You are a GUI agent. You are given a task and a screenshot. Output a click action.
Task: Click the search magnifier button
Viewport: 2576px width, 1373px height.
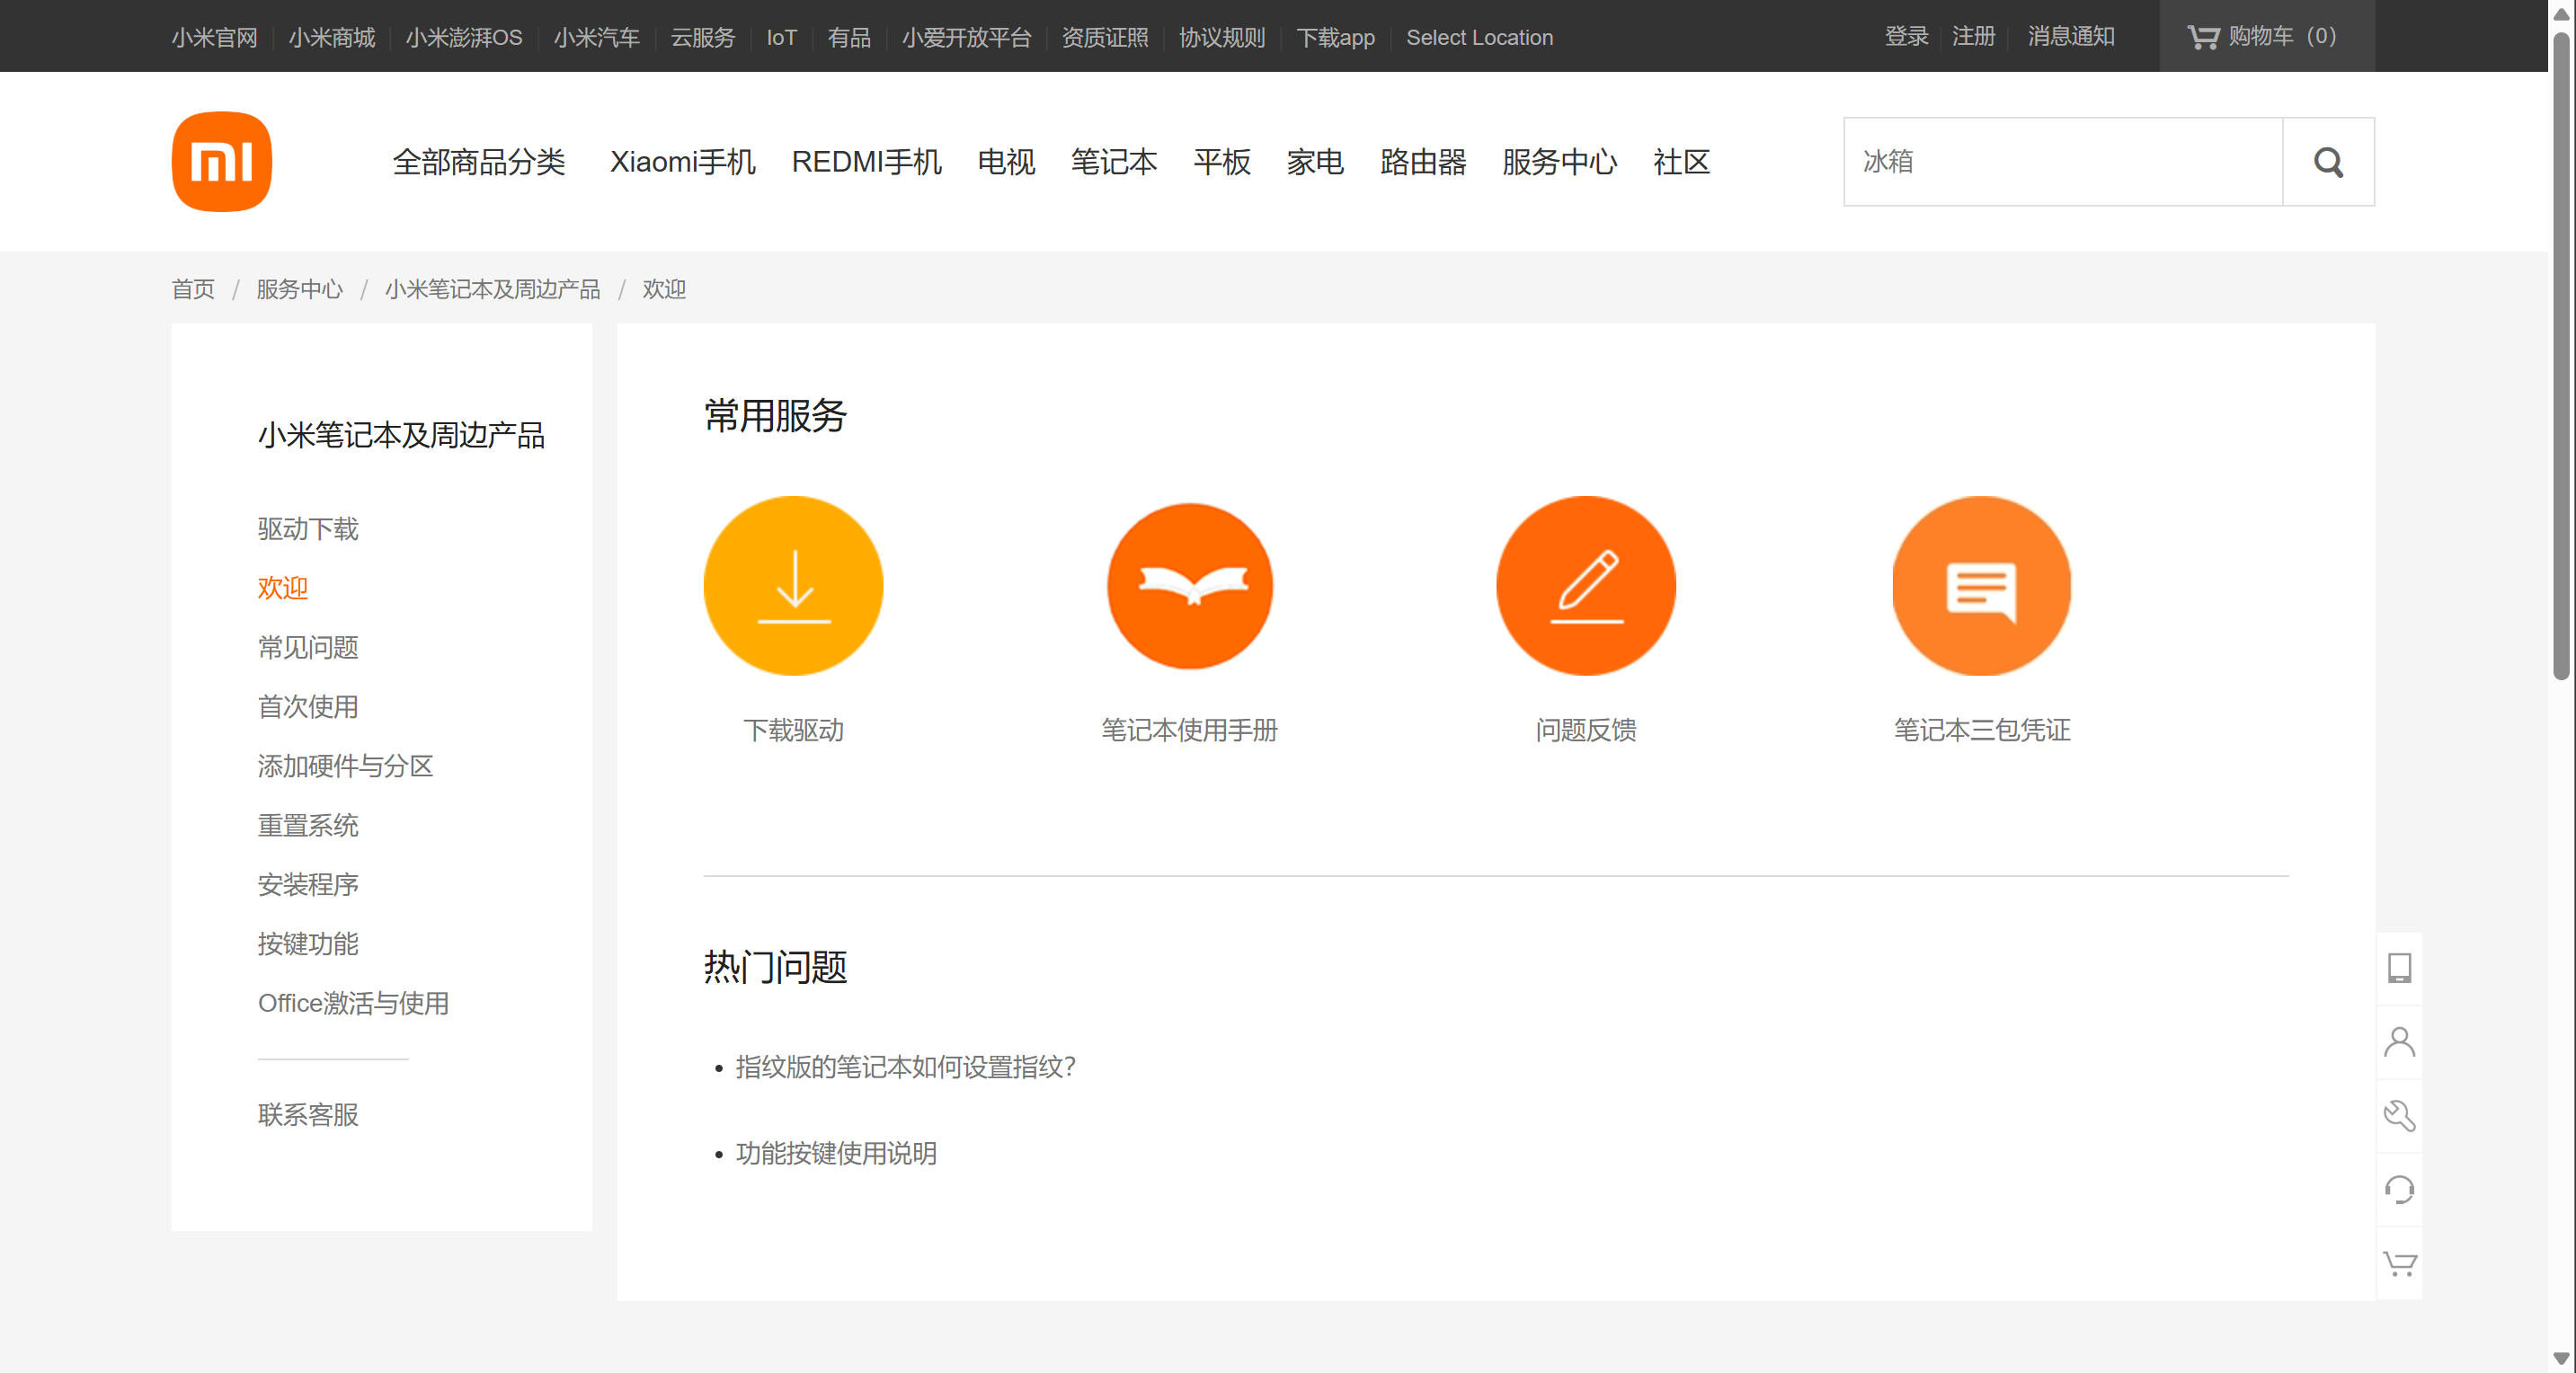point(2328,162)
